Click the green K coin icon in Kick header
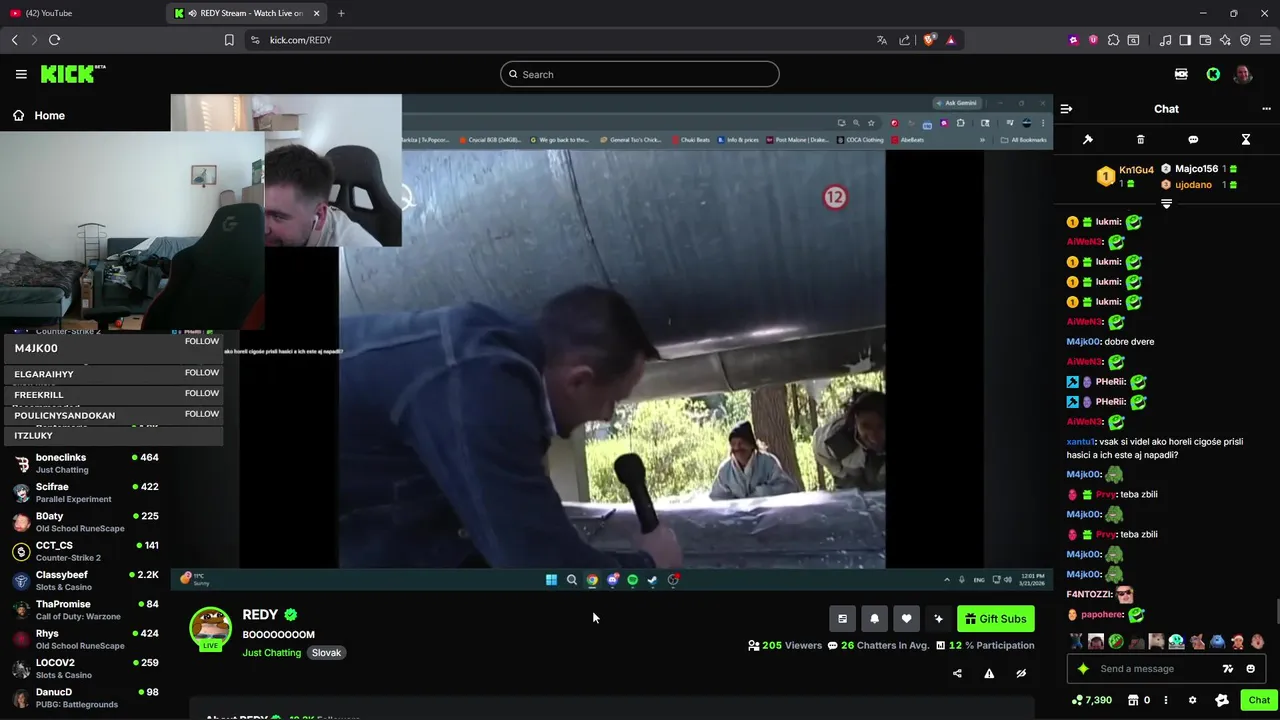 pos(1213,74)
